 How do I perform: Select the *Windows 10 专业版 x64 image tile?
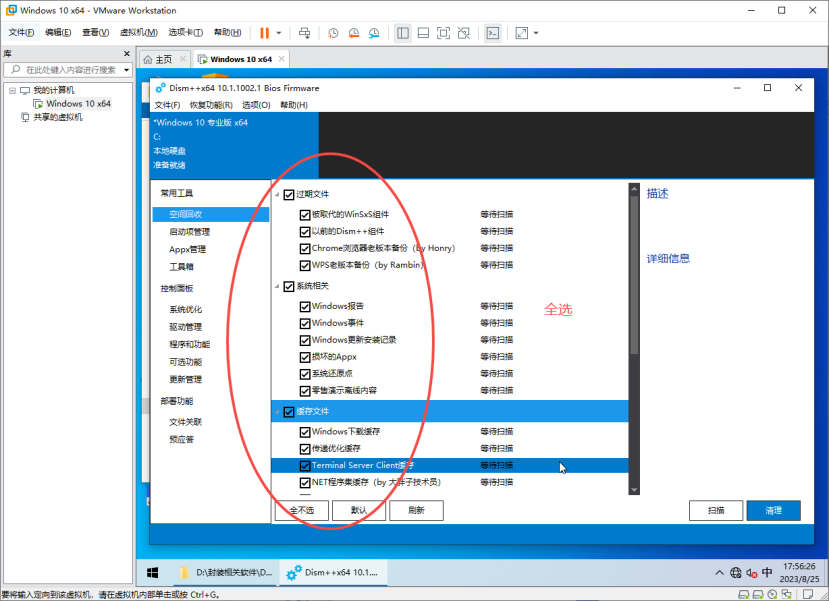pyautogui.click(x=234, y=144)
